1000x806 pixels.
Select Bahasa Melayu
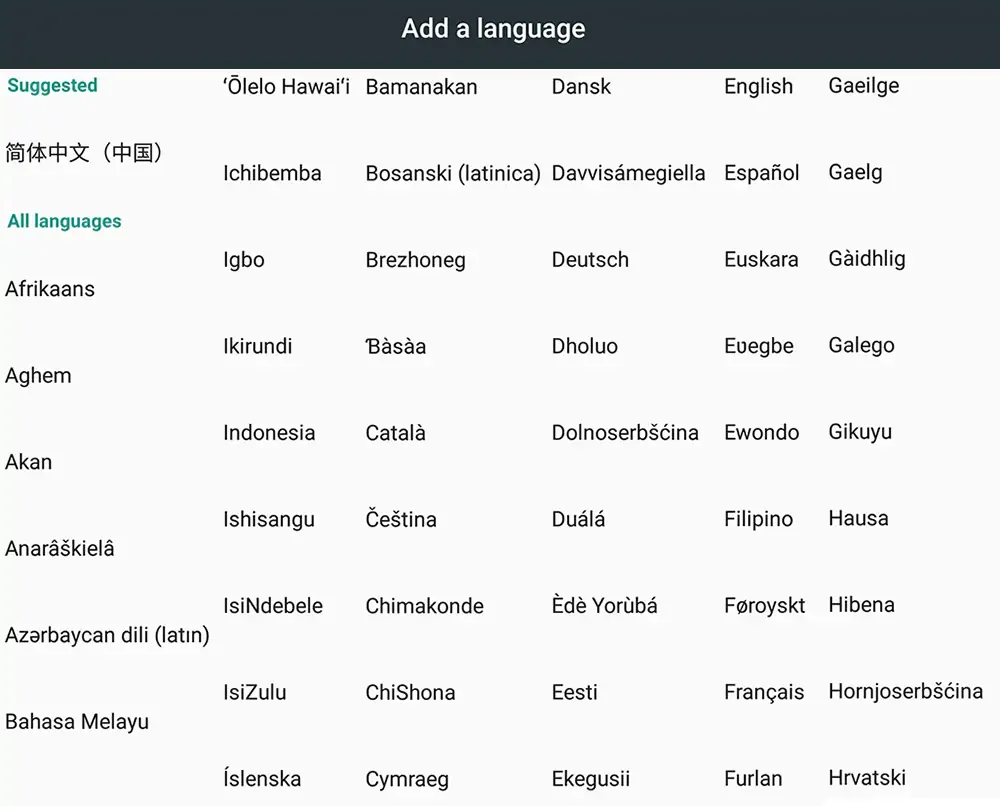coord(77,722)
